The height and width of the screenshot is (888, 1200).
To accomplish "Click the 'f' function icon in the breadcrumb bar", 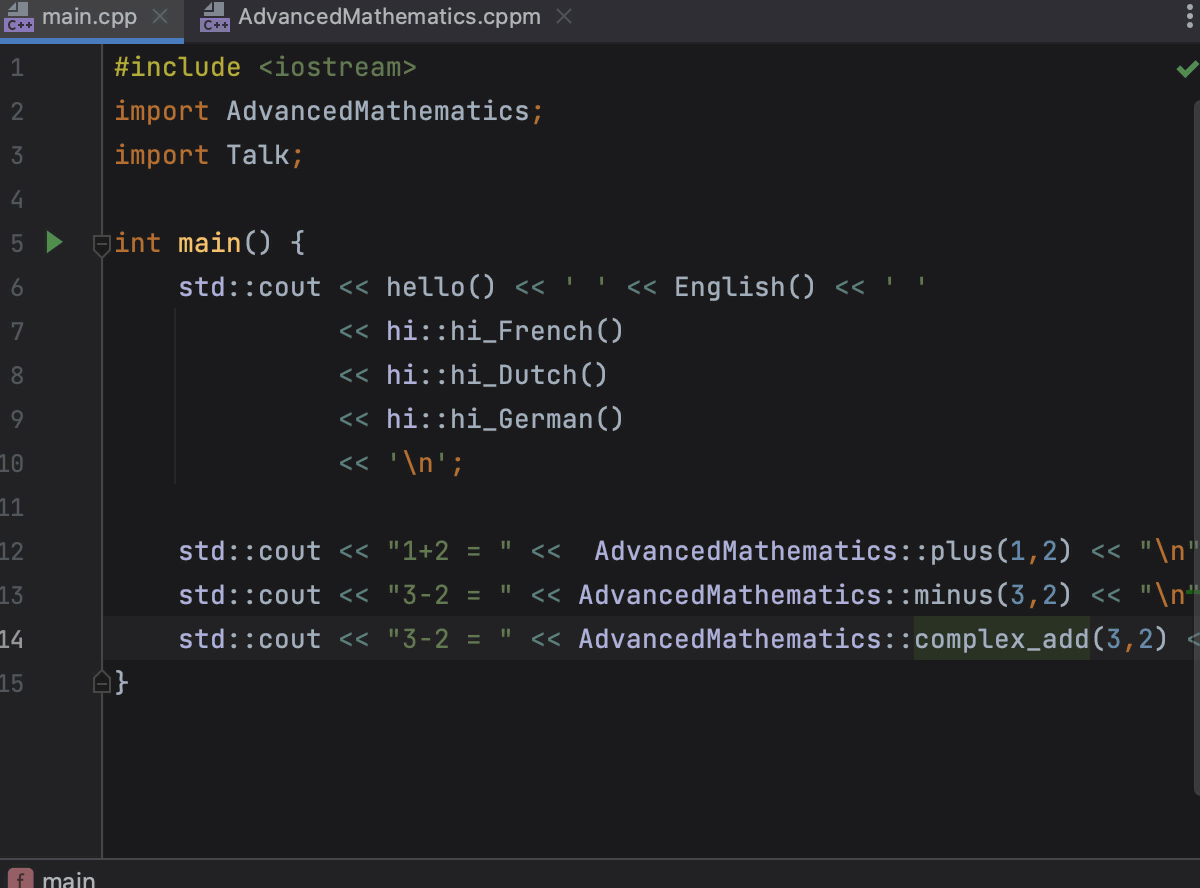I will click(20, 878).
